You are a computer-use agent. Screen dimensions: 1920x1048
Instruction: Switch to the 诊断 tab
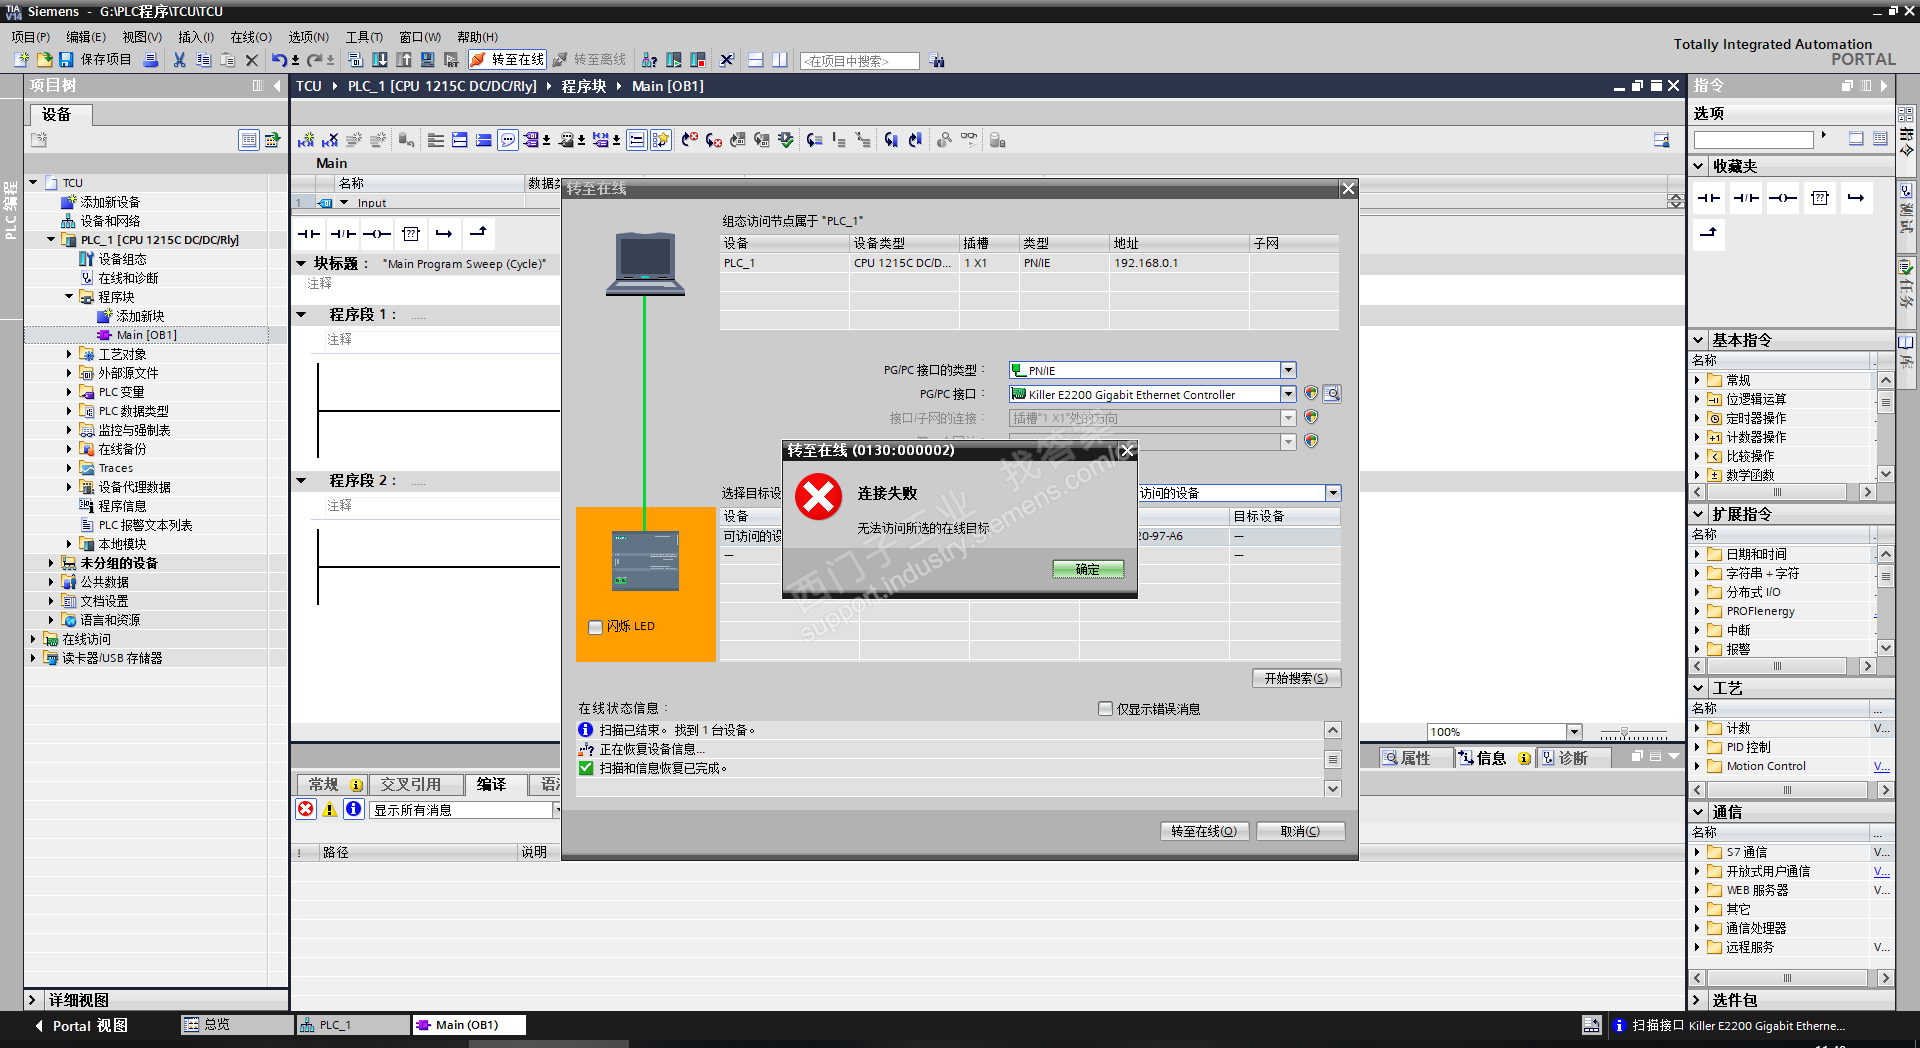(1573, 758)
